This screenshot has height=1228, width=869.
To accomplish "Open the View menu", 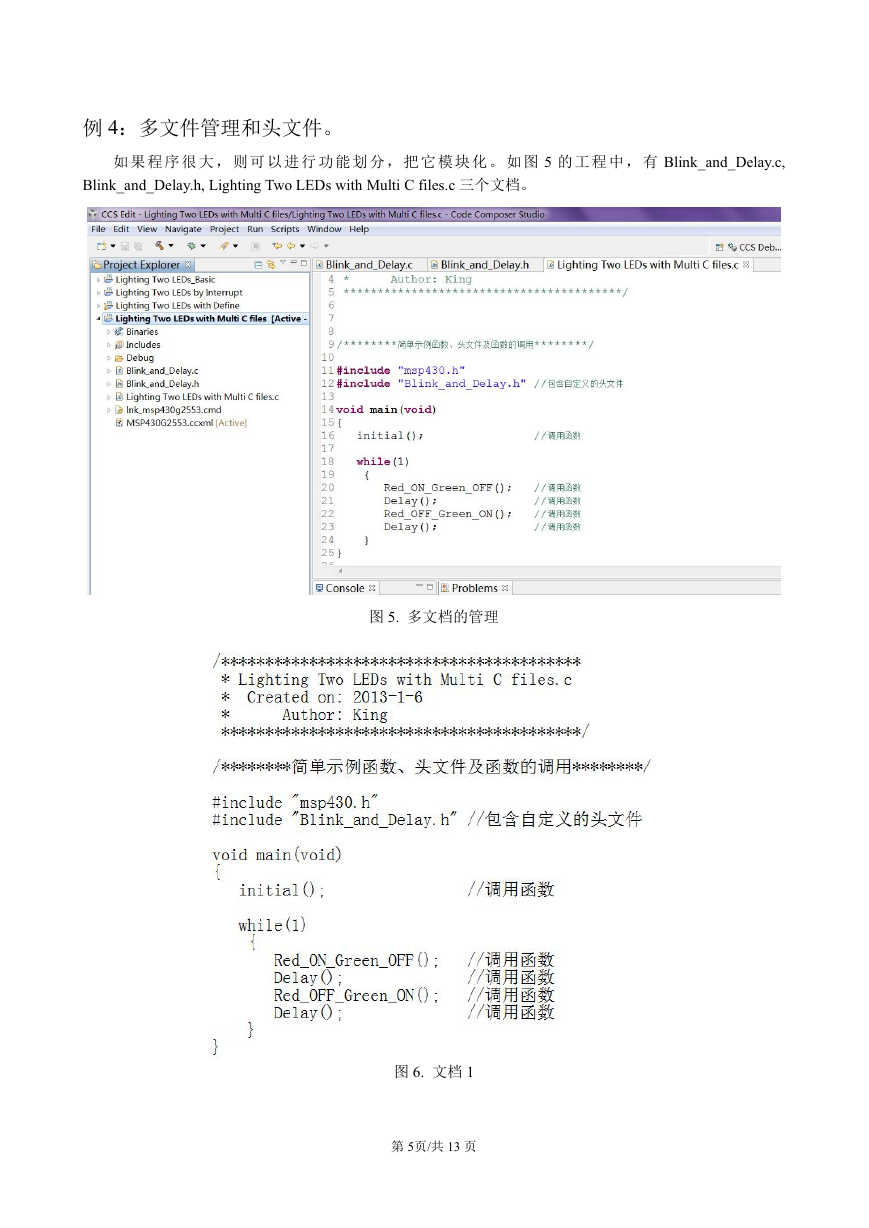I will pos(147,229).
